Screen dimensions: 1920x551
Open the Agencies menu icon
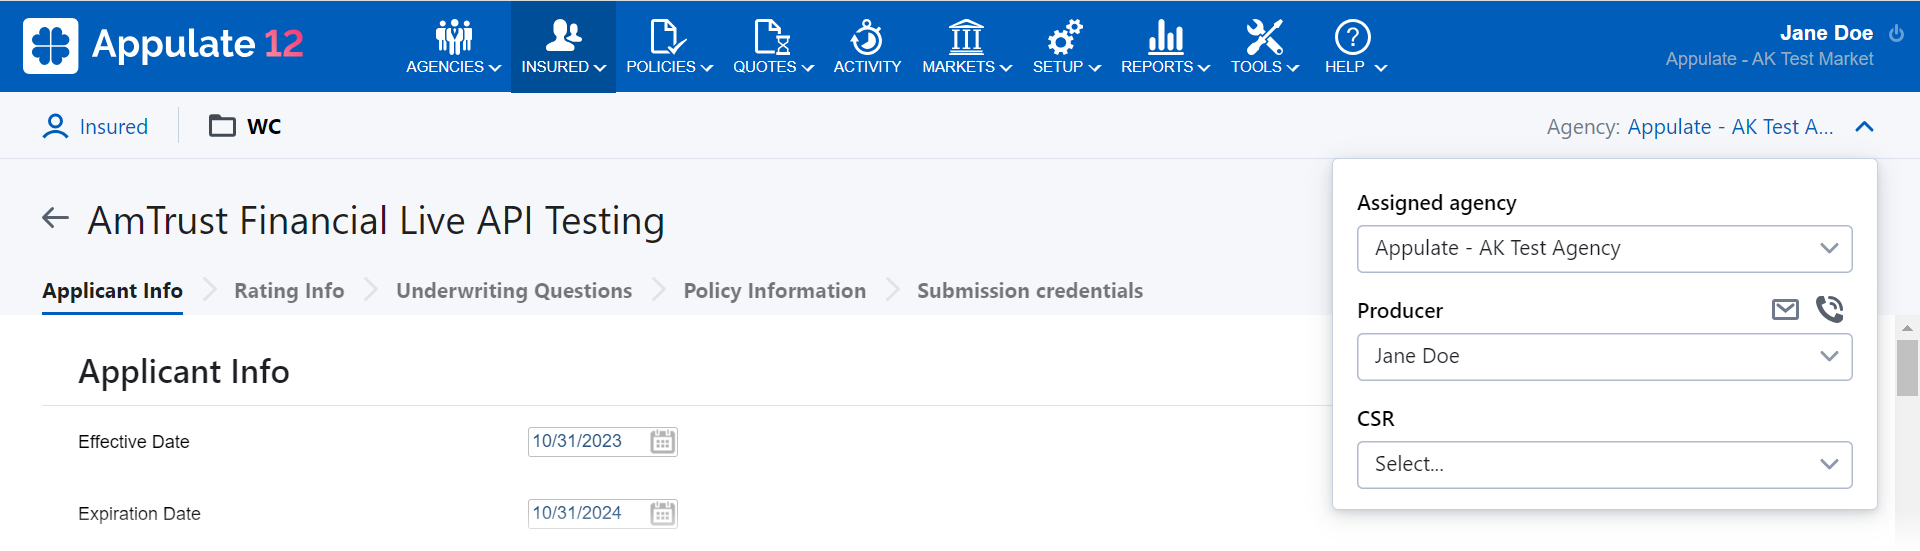tap(454, 37)
